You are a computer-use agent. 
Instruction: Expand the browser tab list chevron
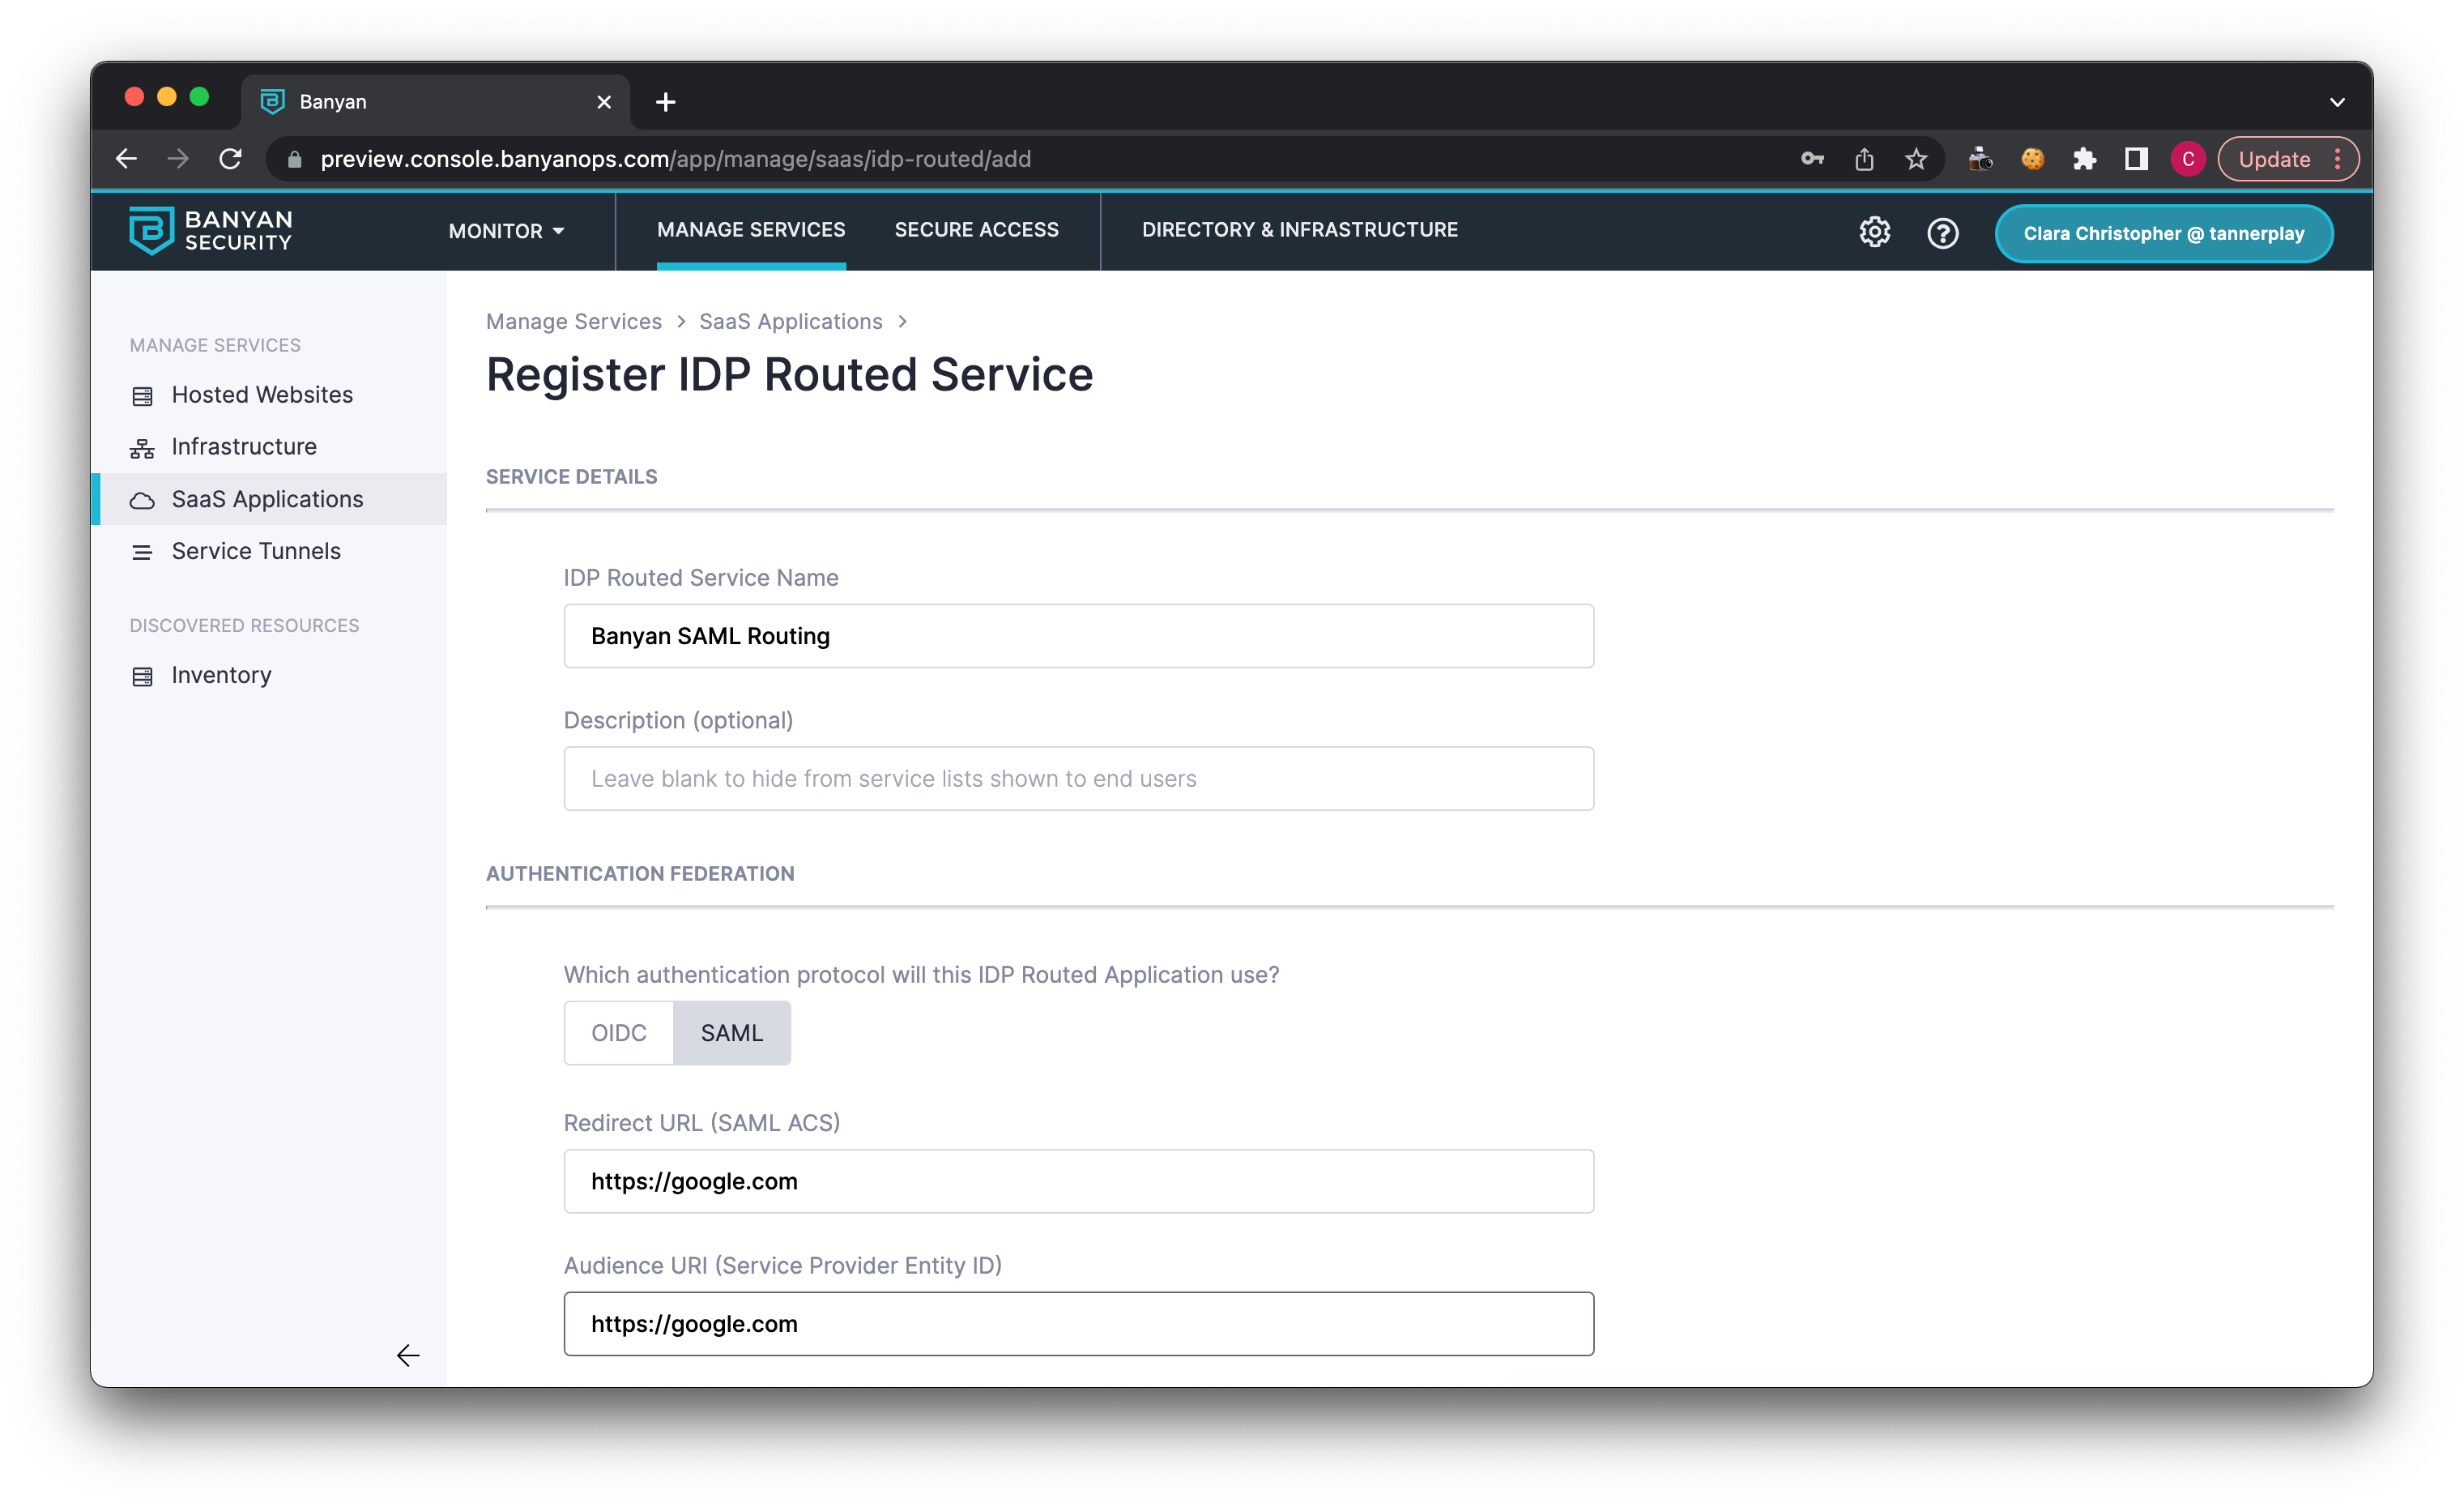[x=2337, y=102]
